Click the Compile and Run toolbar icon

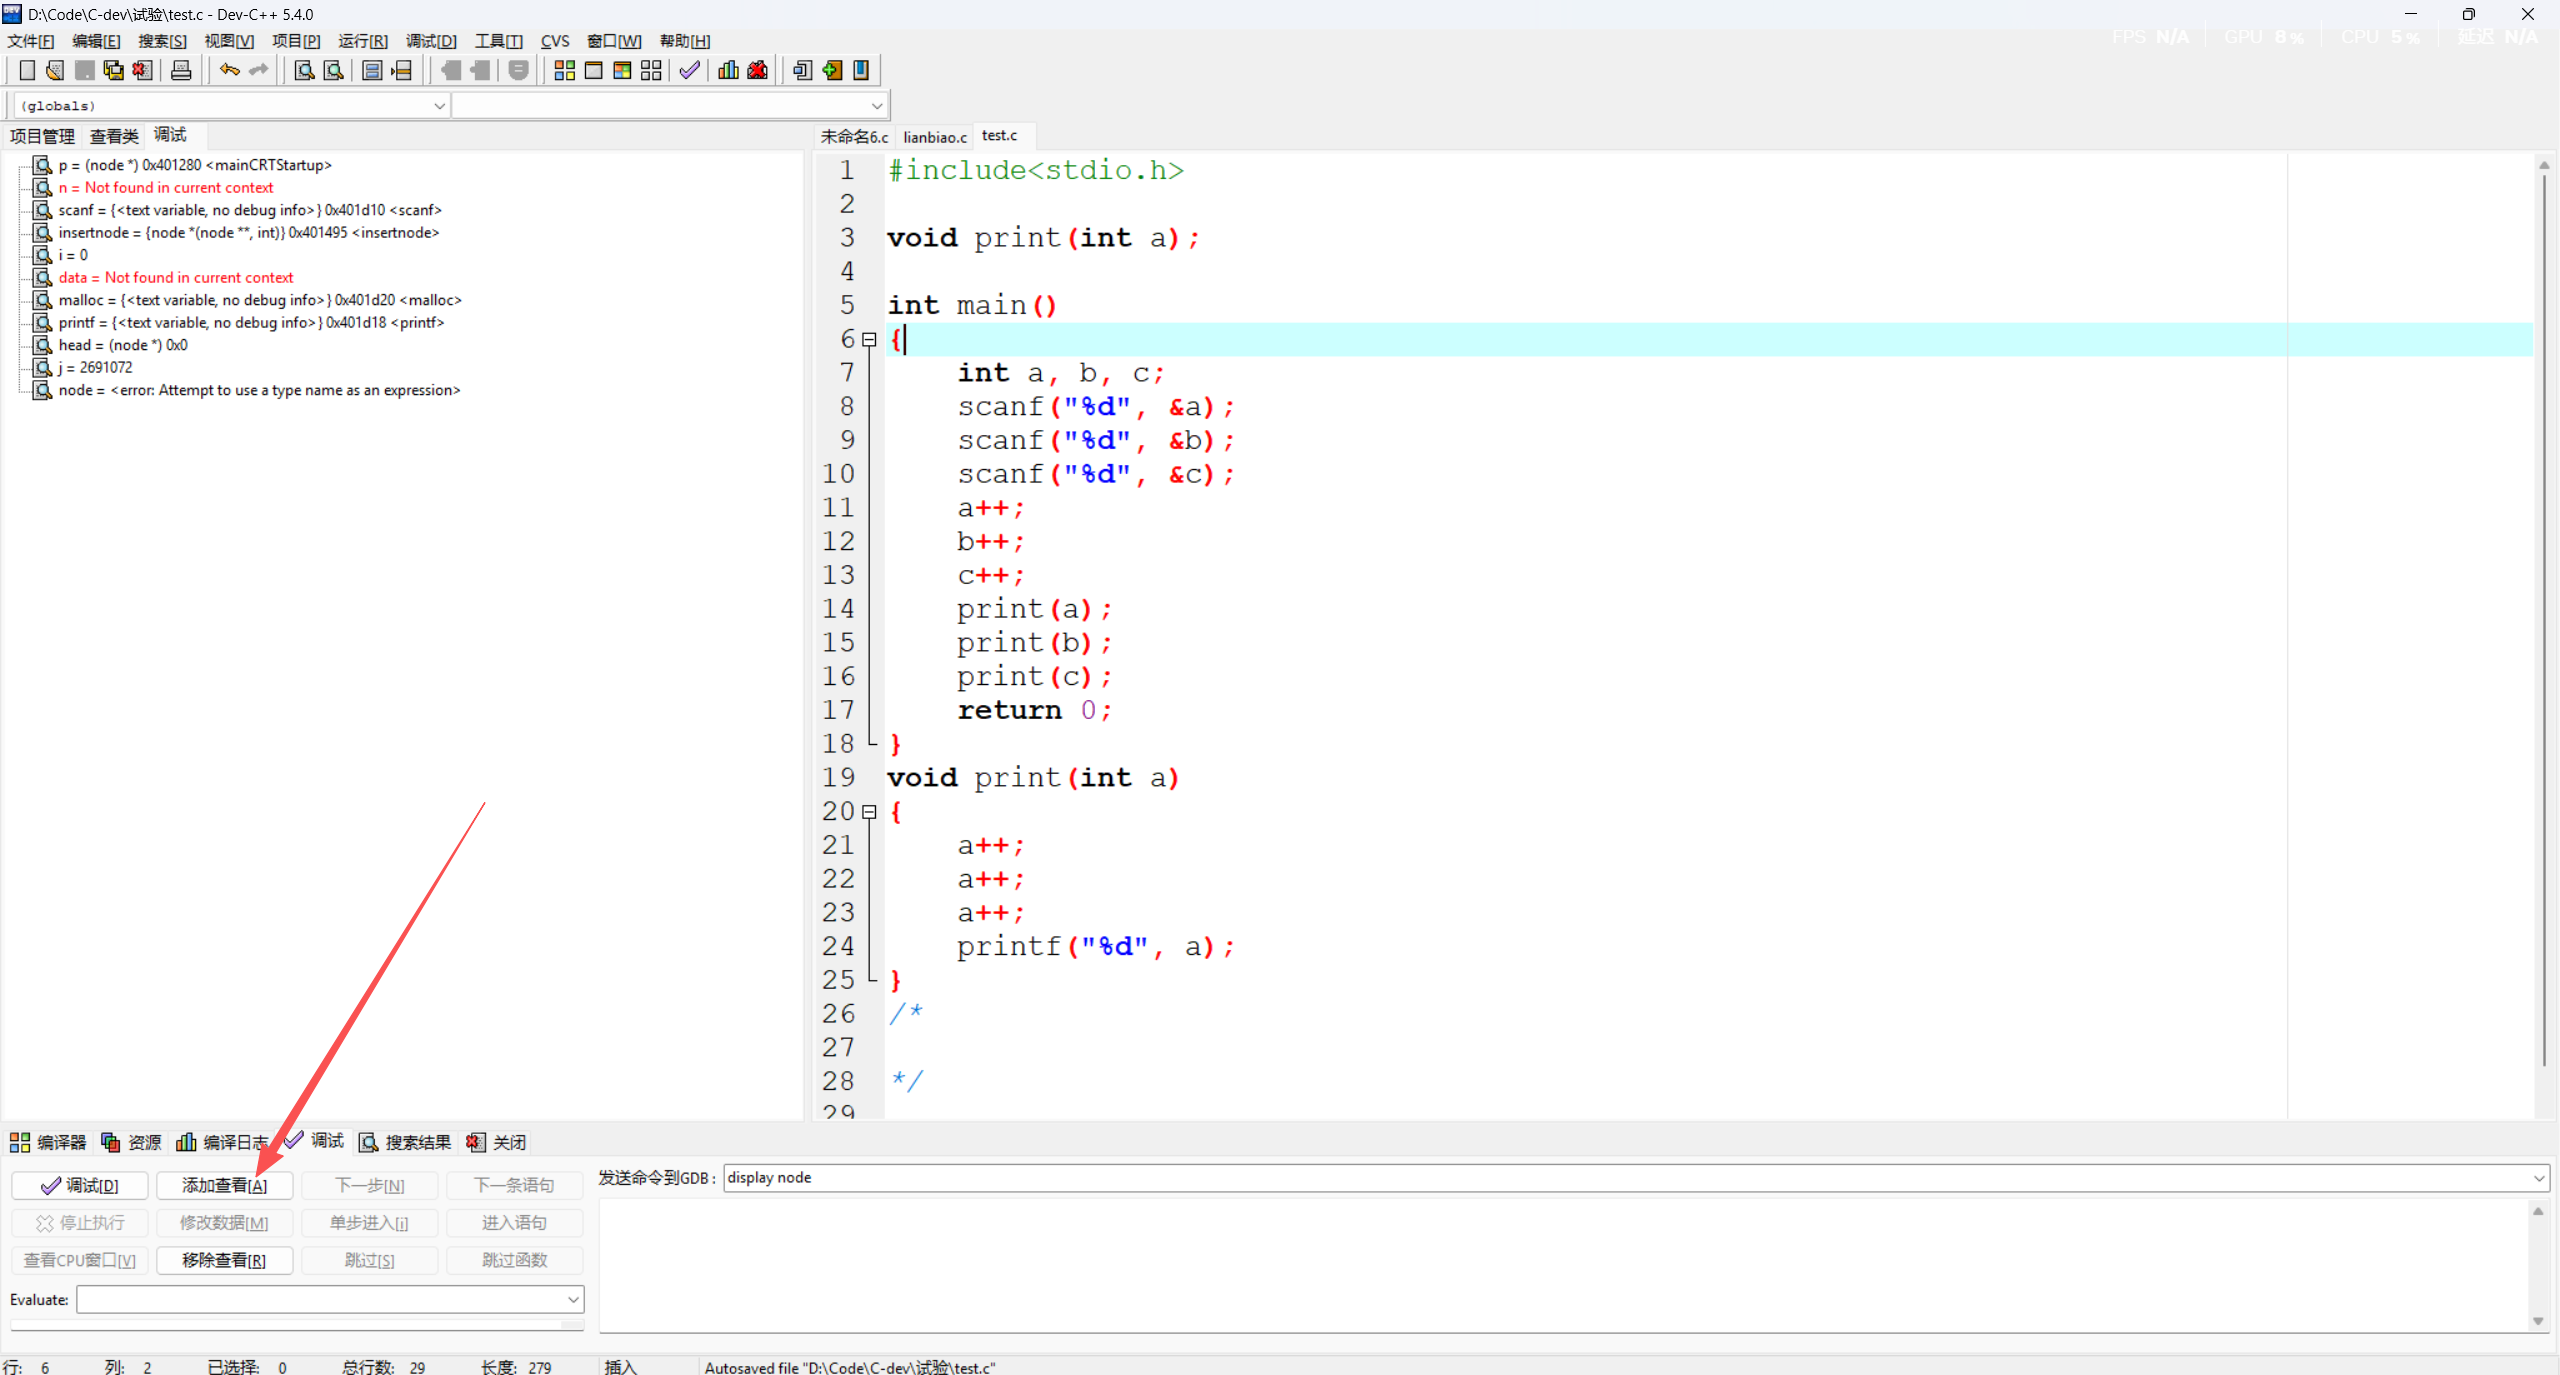point(622,70)
